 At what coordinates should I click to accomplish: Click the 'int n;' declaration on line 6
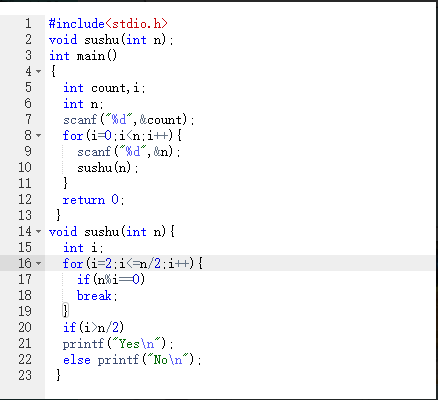pyautogui.click(x=83, y=104)
